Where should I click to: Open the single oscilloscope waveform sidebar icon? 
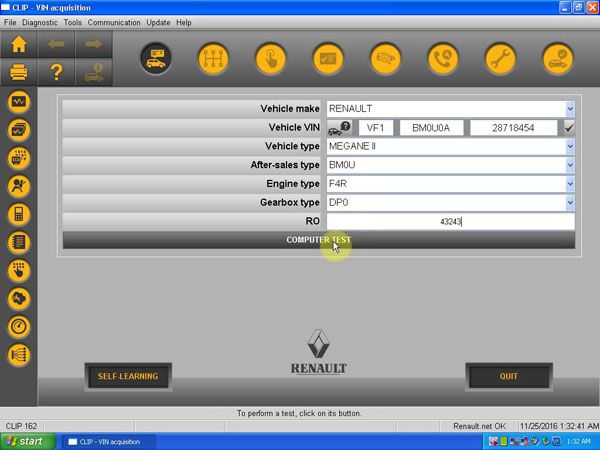click(x=19, y=102)
